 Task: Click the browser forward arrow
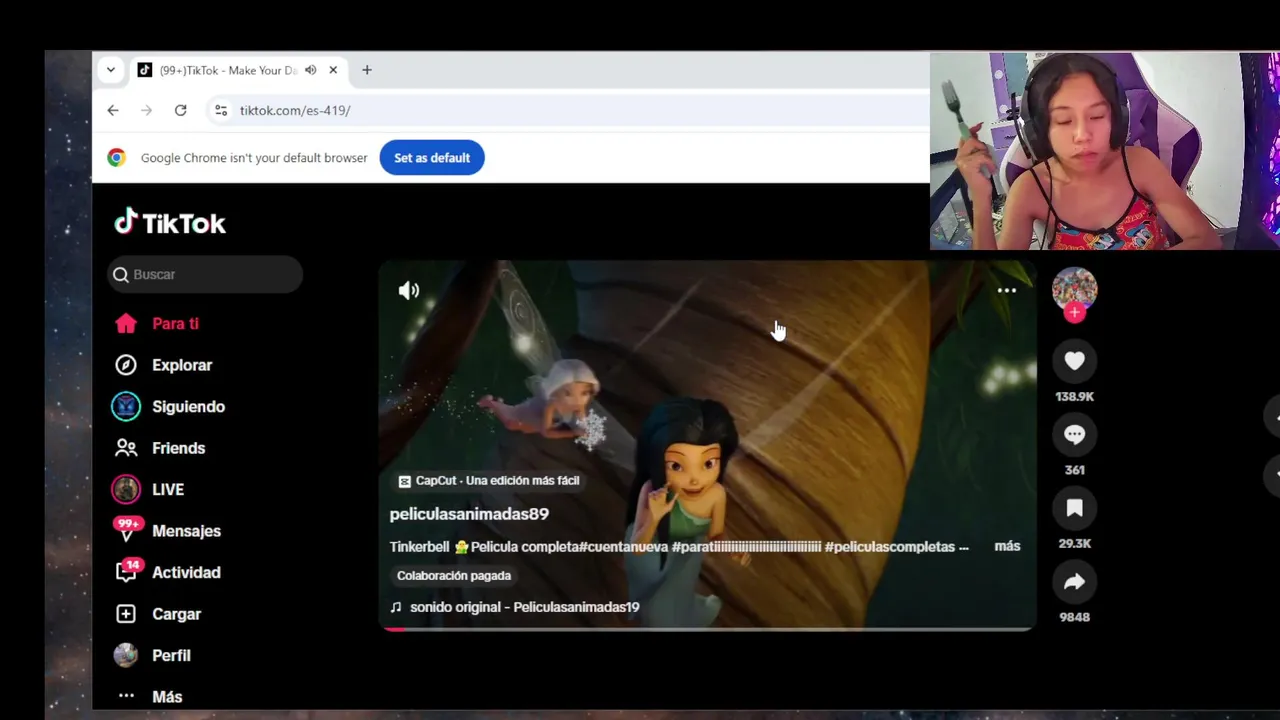click(146, 110)
